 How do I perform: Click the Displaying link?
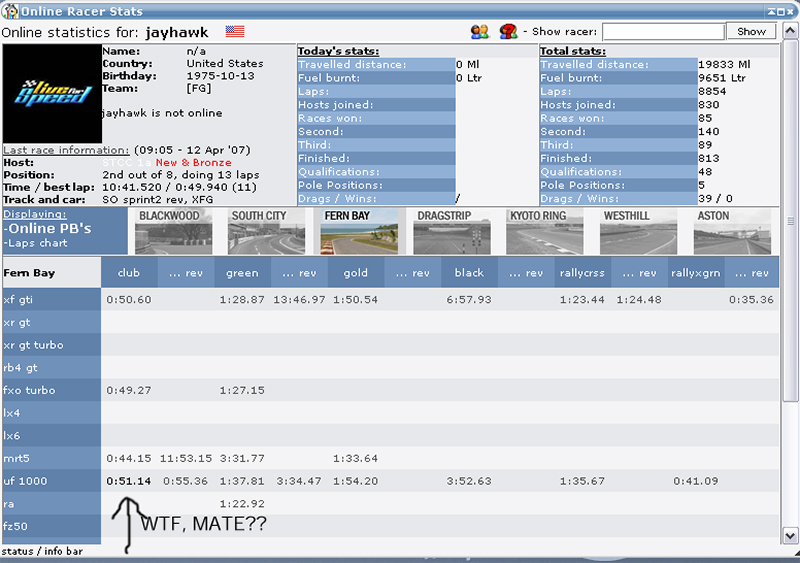tap(35, 214)
